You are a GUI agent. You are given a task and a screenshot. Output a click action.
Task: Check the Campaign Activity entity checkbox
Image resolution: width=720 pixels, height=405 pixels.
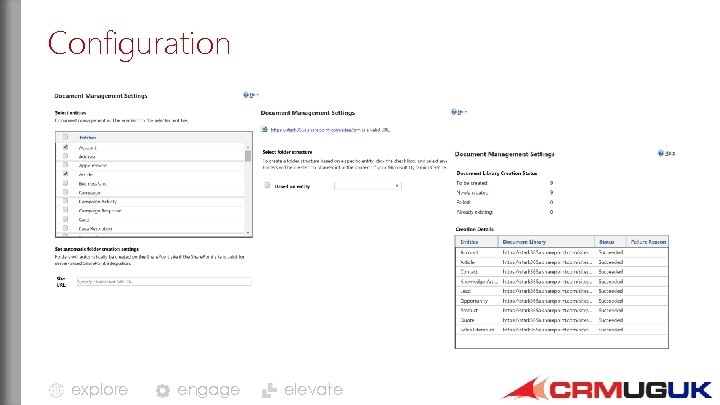point(65,201)
